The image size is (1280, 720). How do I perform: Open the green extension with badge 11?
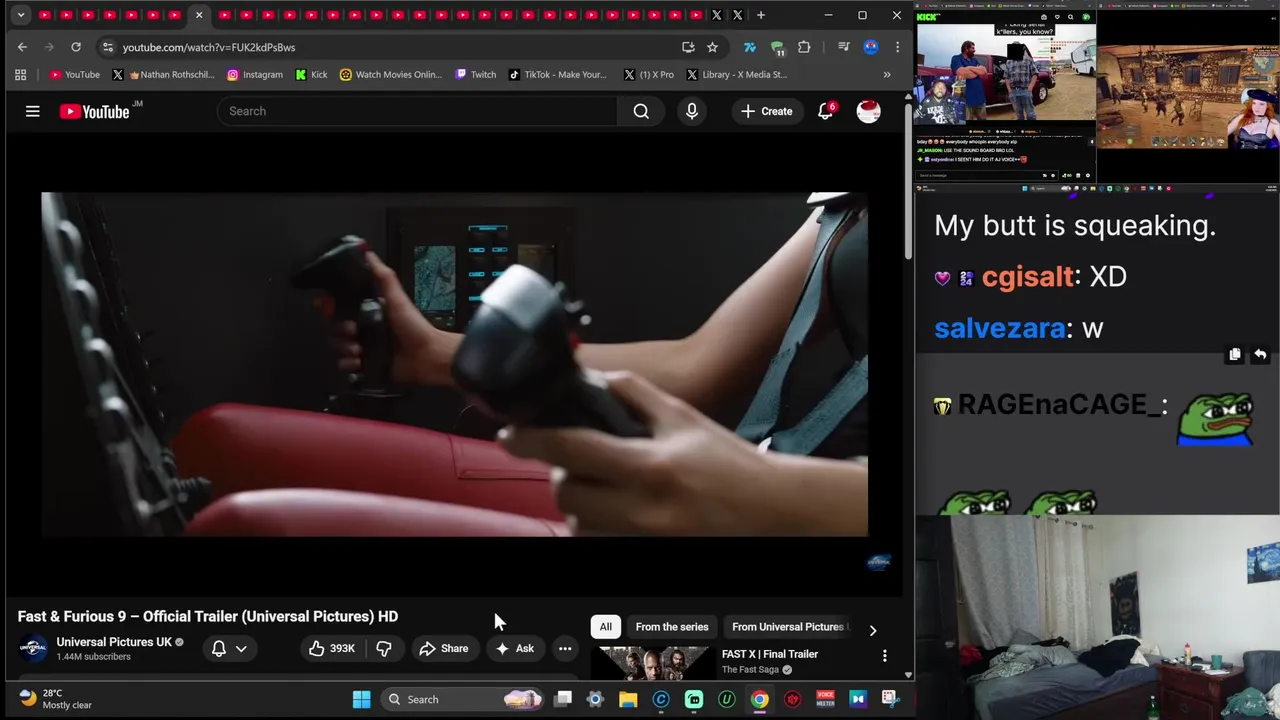point(778,47)
